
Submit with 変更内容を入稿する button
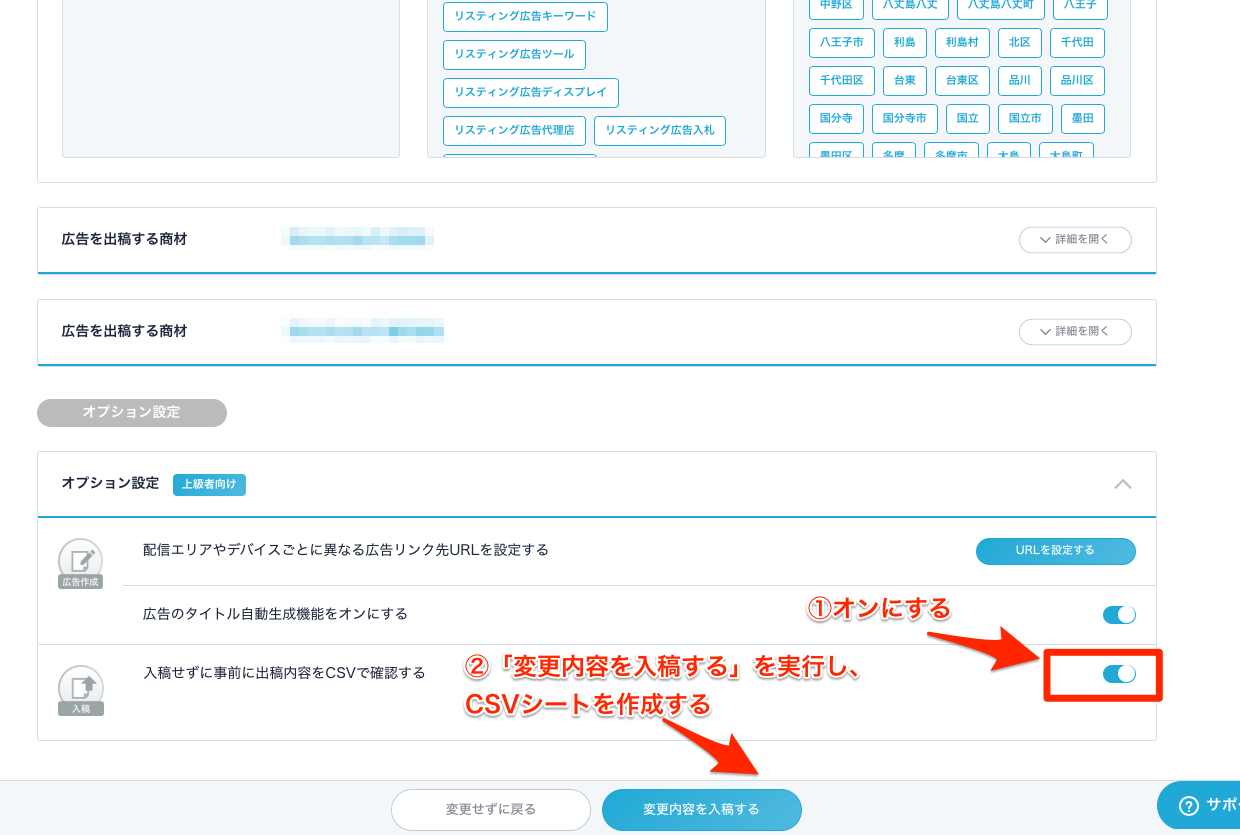point(701,810)
